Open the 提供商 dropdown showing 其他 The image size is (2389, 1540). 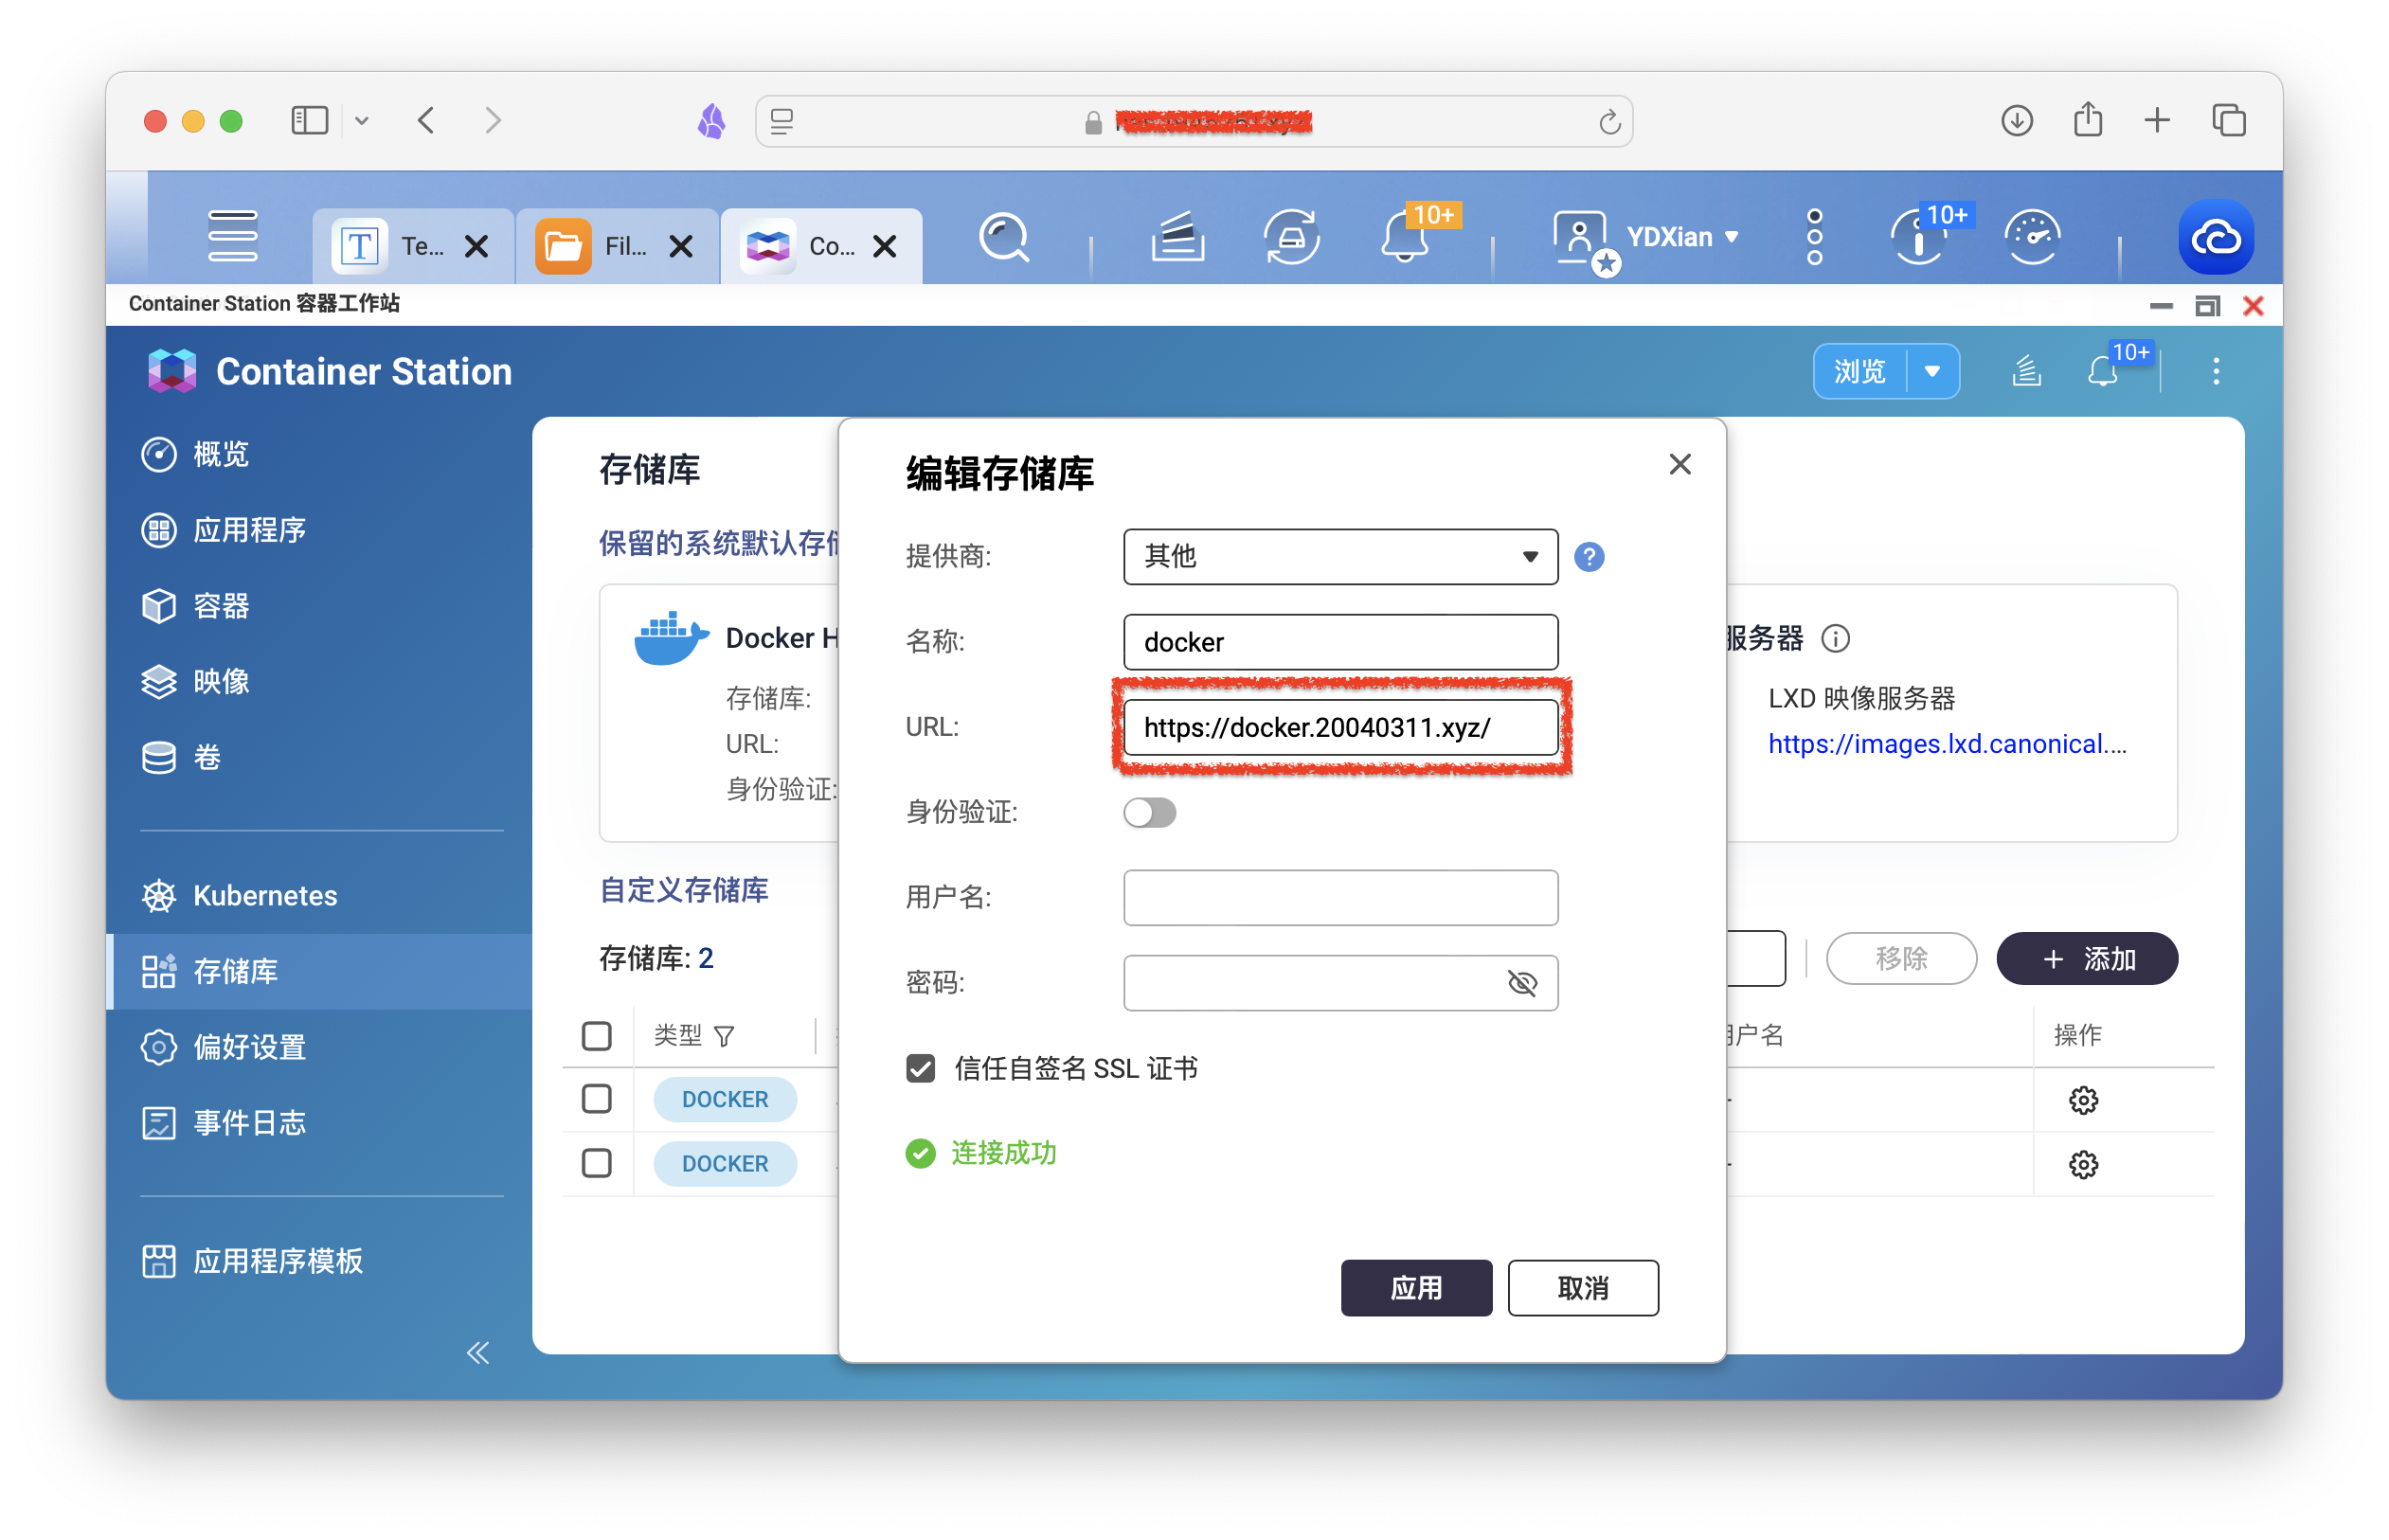tap(1340, 557)
